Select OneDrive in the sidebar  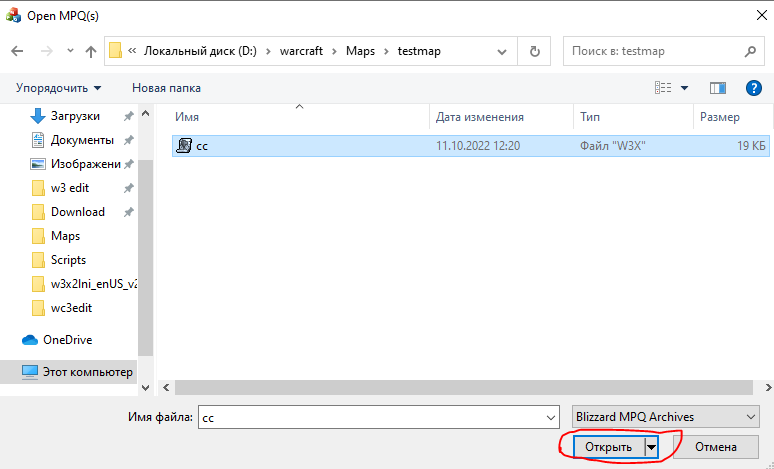point(67,340)
